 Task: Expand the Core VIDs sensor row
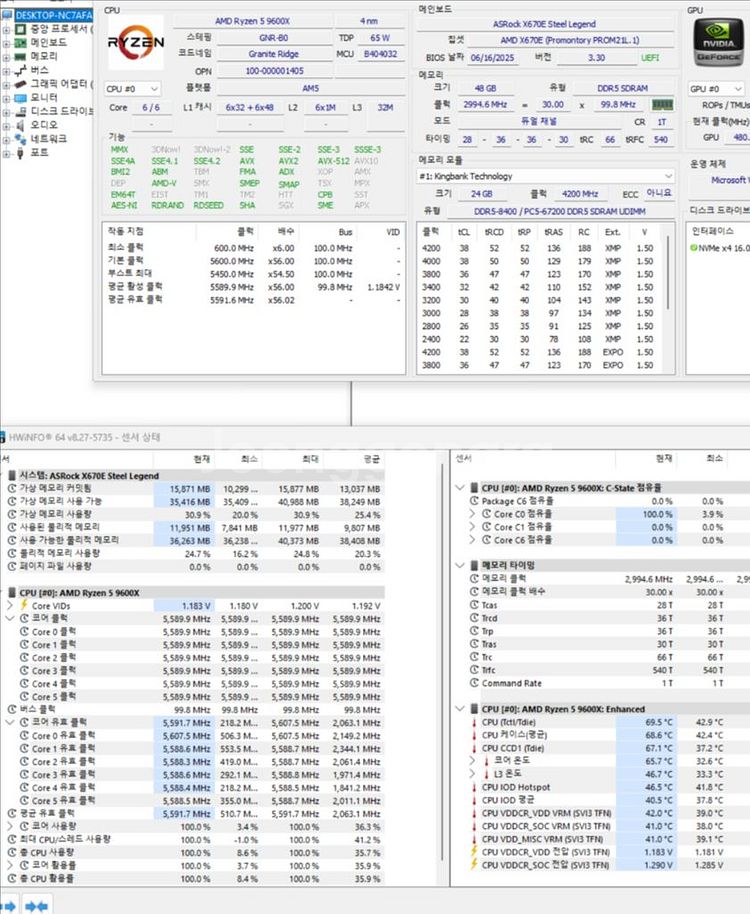[x=10, y=606]
